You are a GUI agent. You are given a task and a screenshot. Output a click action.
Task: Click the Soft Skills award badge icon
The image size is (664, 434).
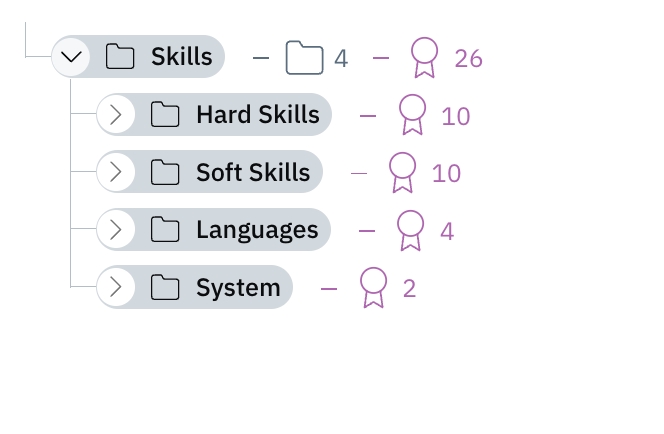pyautogui.click(x=402, y=172)
